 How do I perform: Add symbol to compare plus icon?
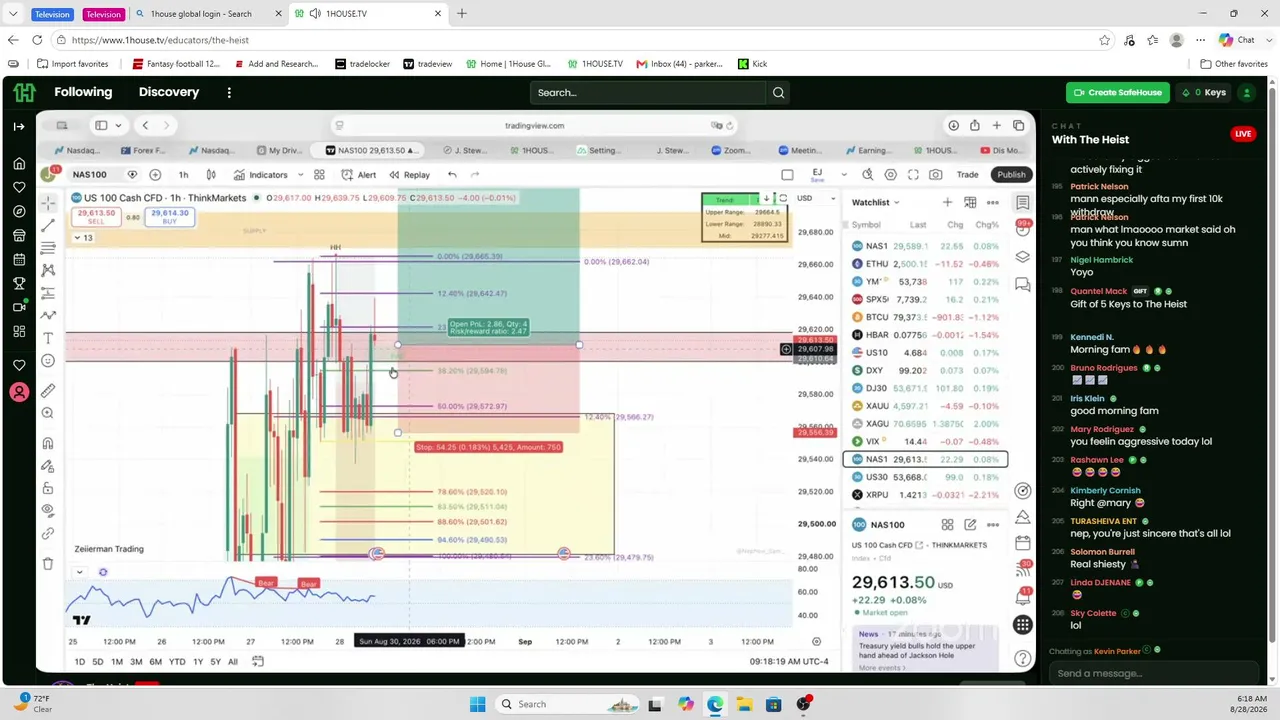click(x=155, y=175)
